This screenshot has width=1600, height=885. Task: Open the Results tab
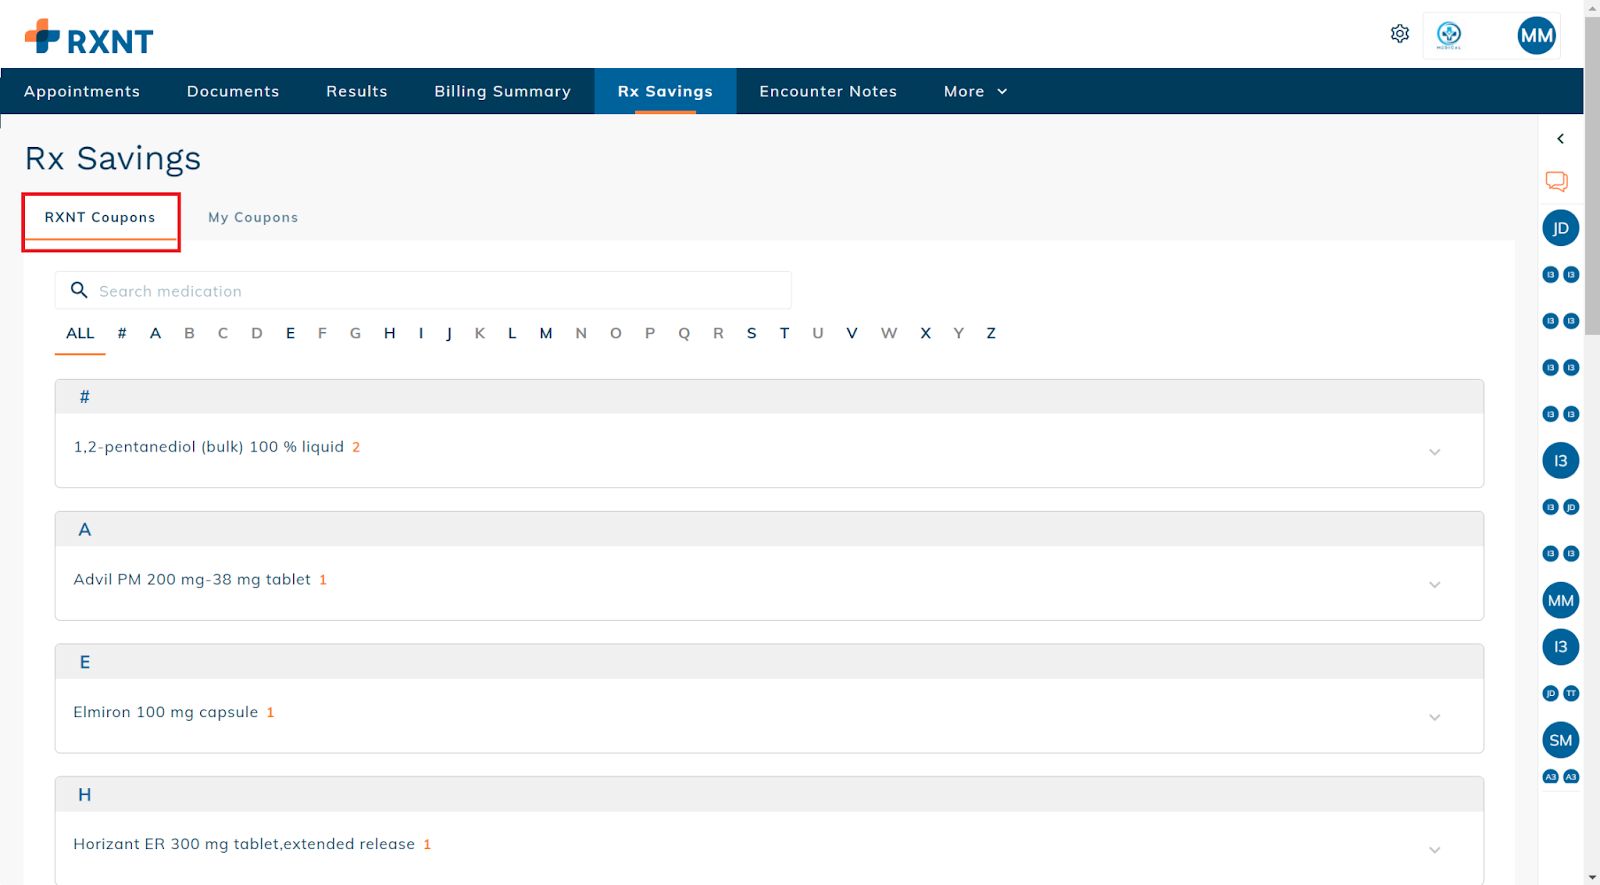coord(357,91)
